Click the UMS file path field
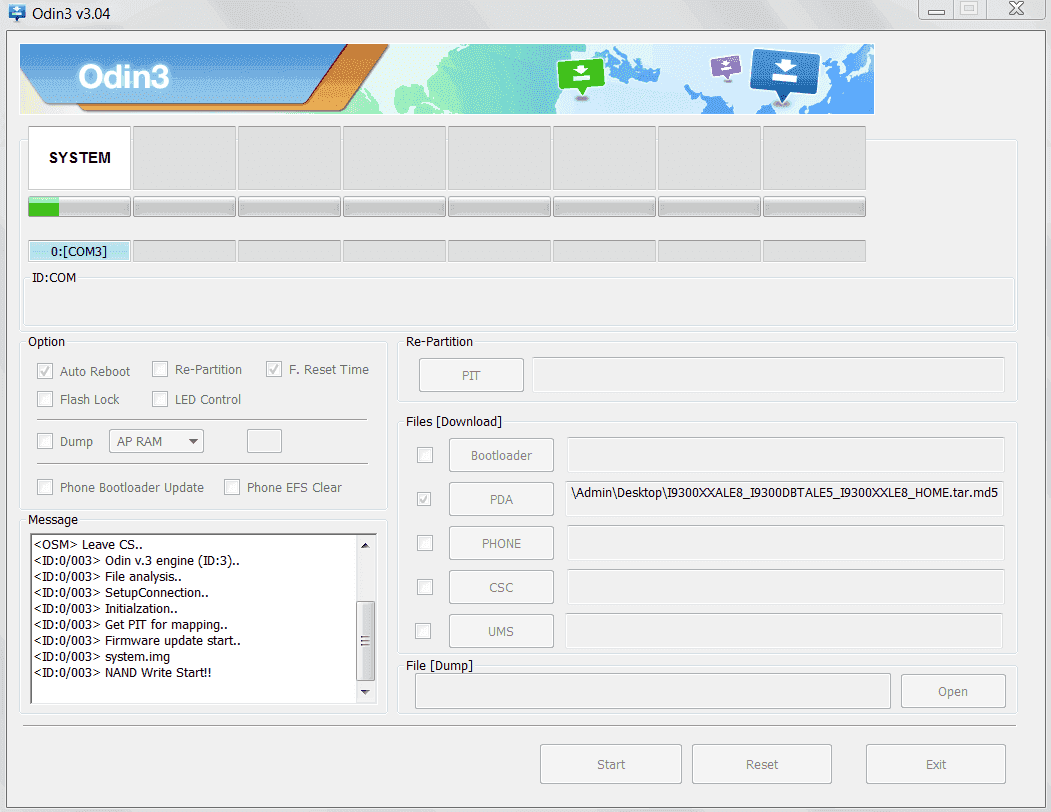The height and width of the screenshot is (812, 1051). click(x=784, y=630)
